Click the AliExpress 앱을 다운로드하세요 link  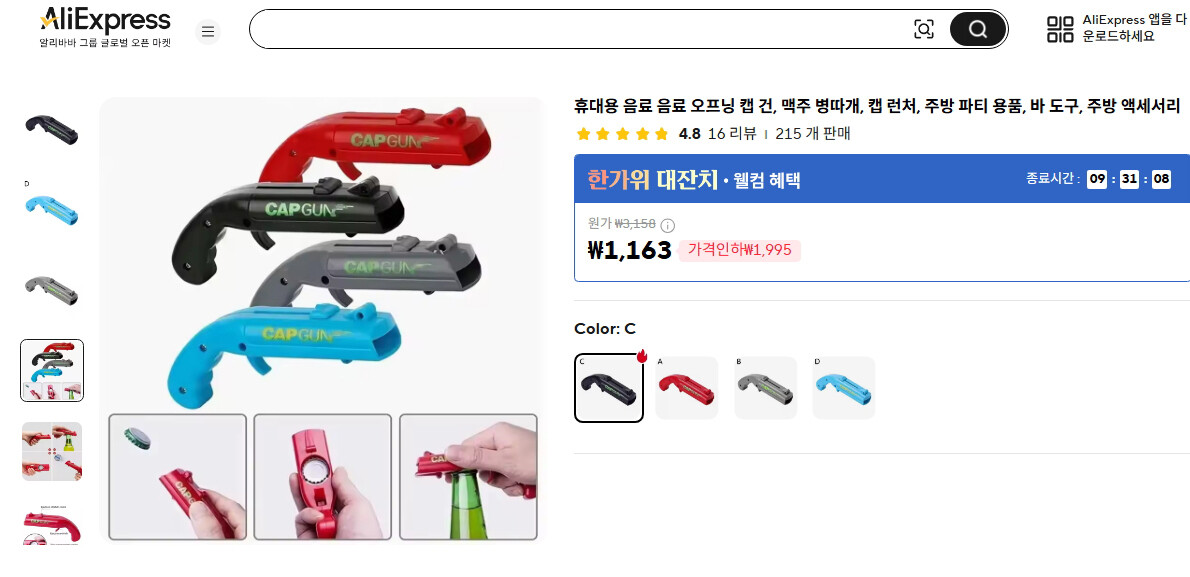click(x=1134, y=28)
